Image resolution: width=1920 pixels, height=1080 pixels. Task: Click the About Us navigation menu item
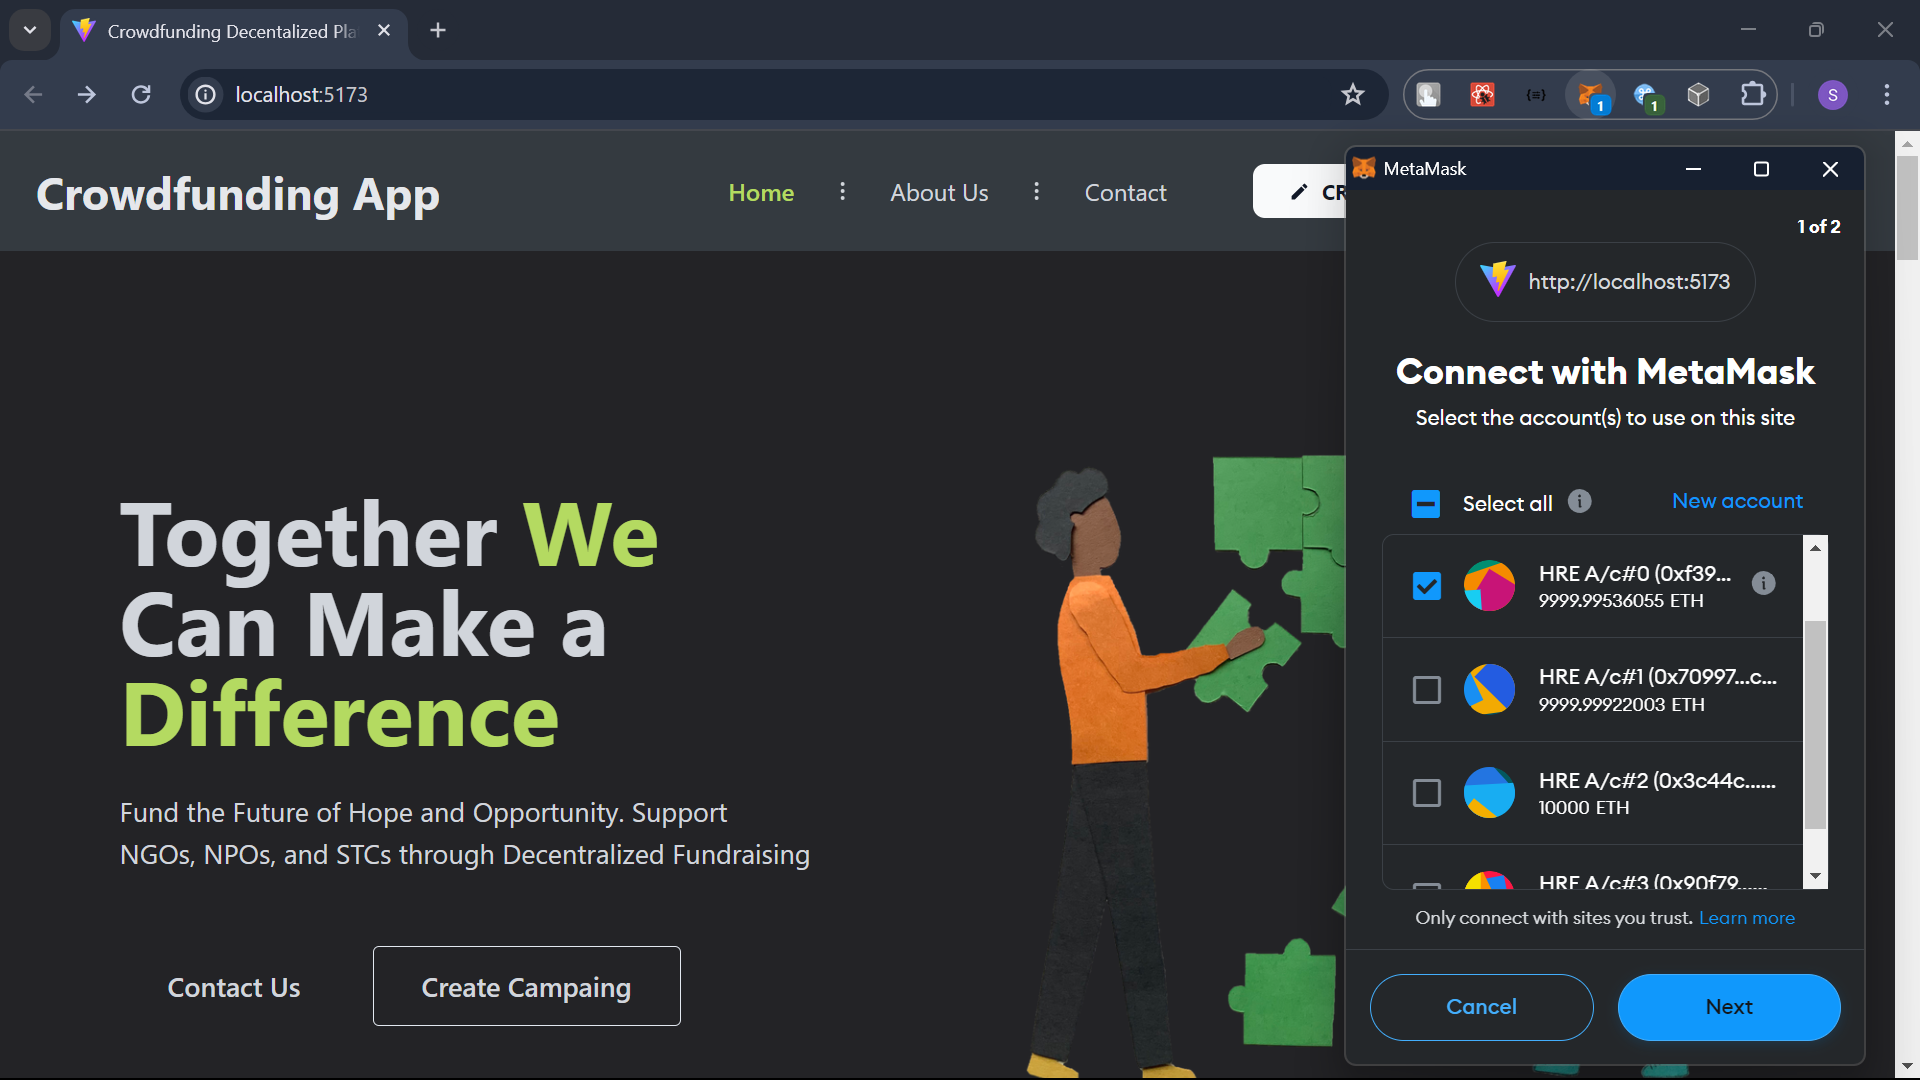point(940,193)
